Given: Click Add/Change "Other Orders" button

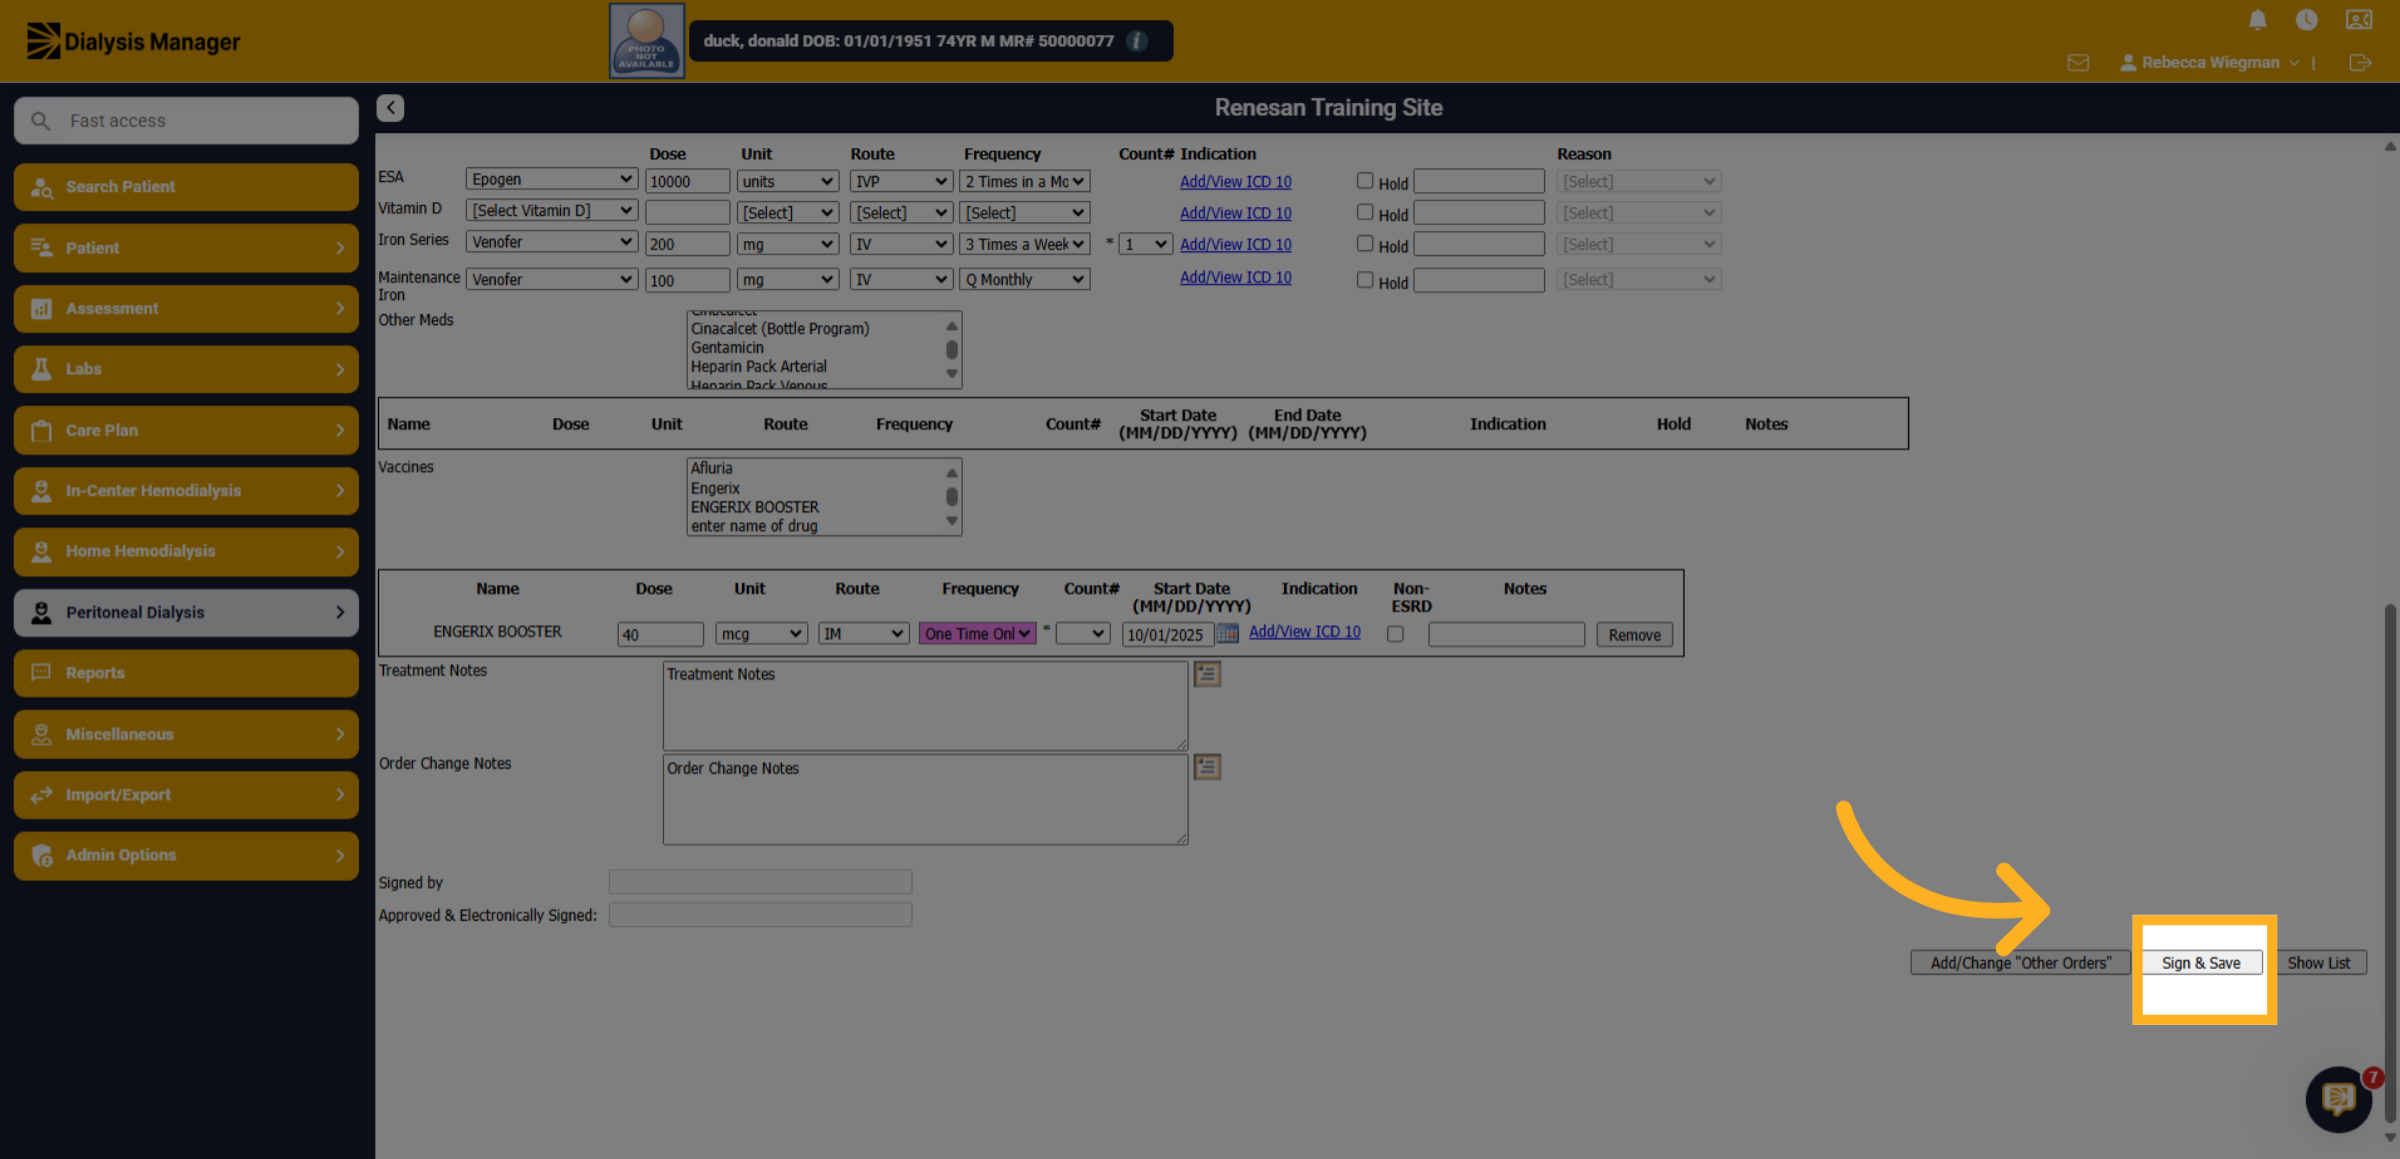Looking at the screenshot, I should tap(2020, 963).
